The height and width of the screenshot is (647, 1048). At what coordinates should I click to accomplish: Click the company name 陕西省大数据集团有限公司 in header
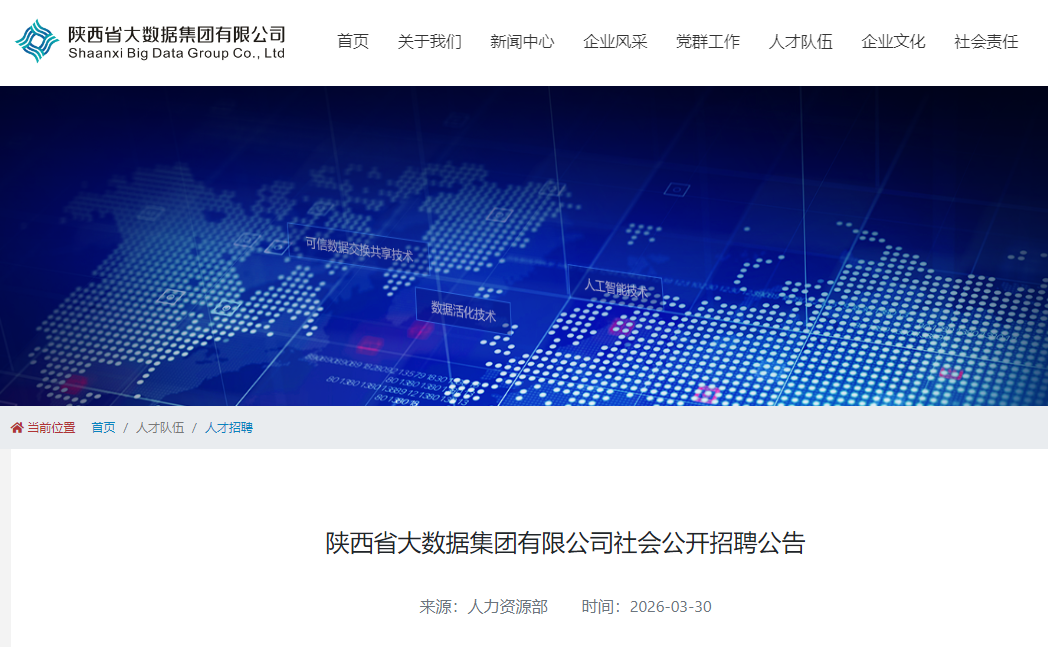pos(177,34)
